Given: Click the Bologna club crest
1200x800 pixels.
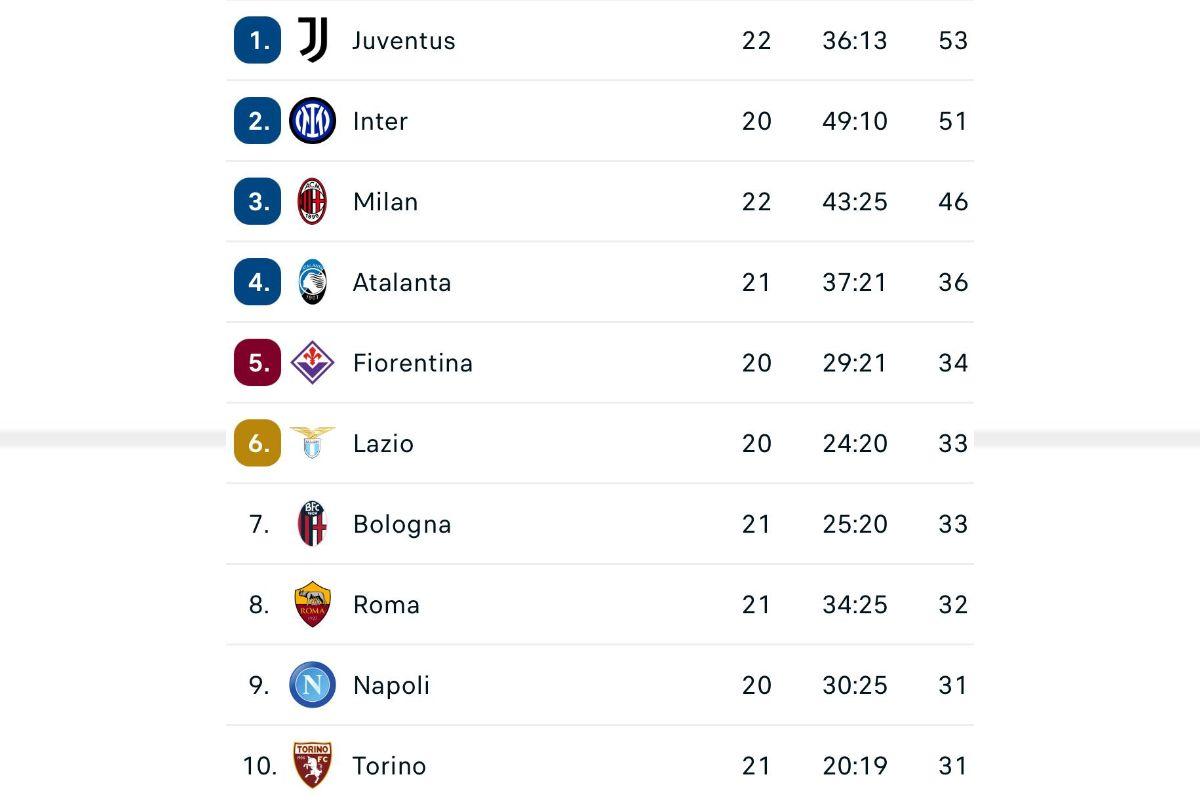Looking at the screenshot, I should [x=312, y=524].
